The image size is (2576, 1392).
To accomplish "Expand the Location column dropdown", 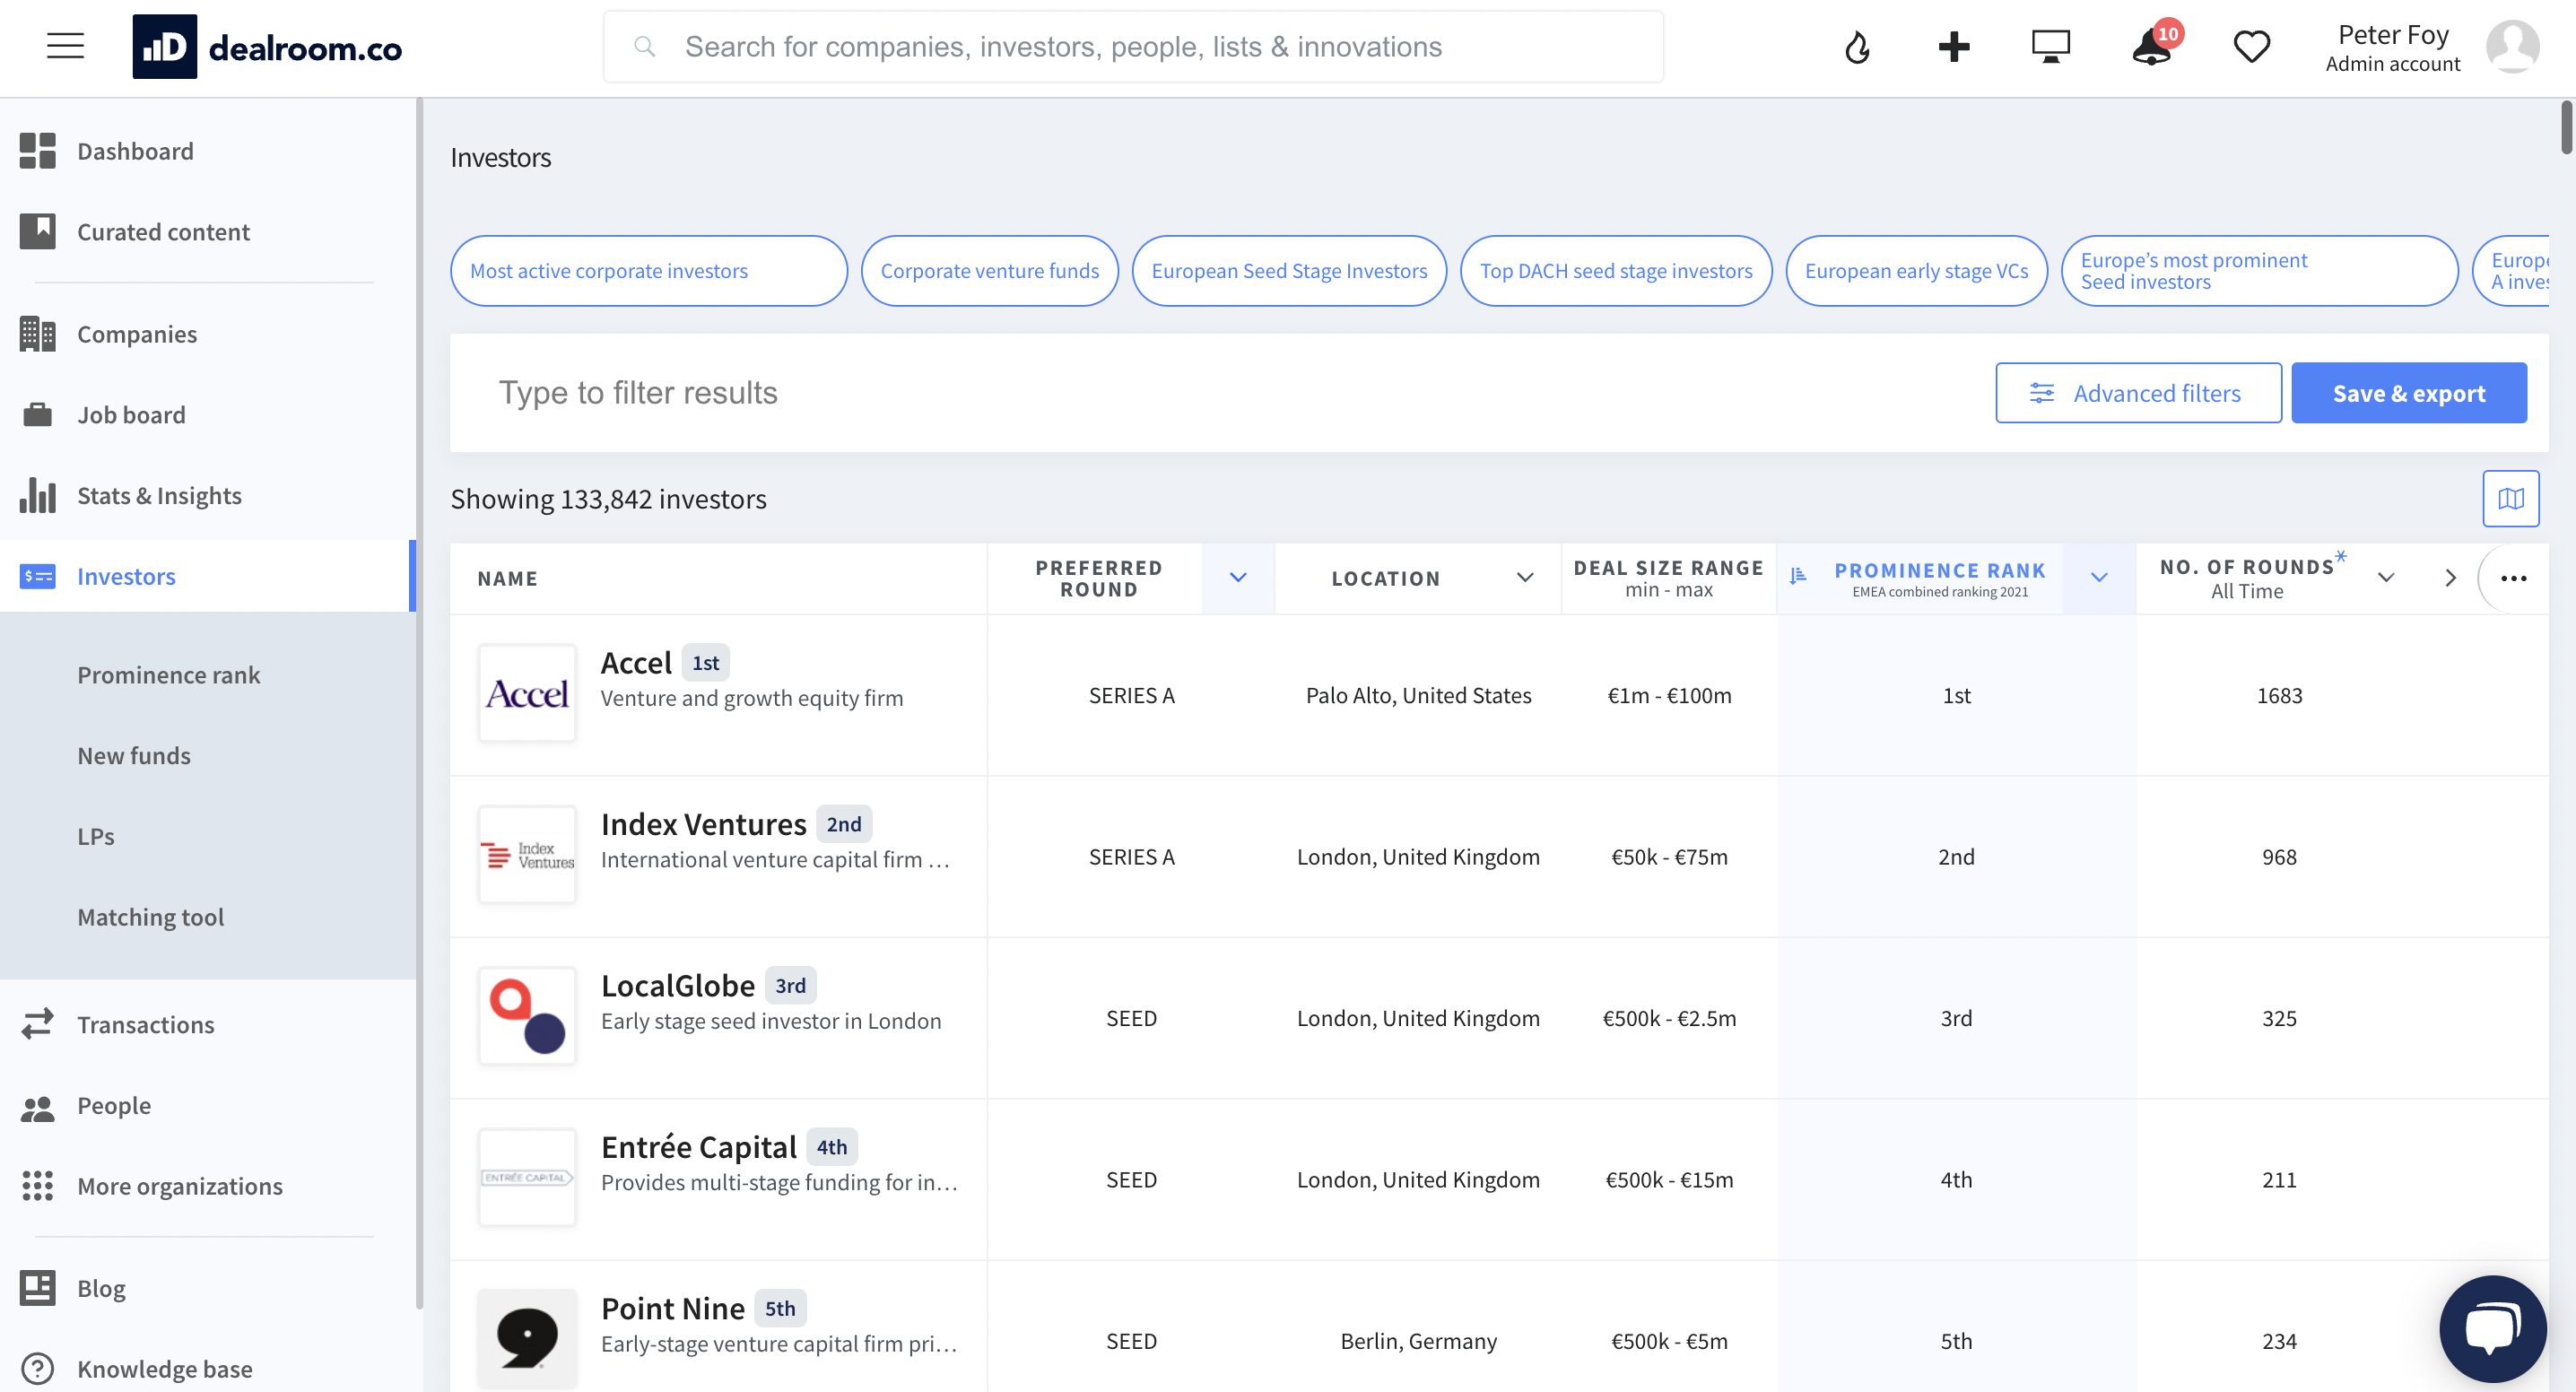I will tap(1524, 578).
